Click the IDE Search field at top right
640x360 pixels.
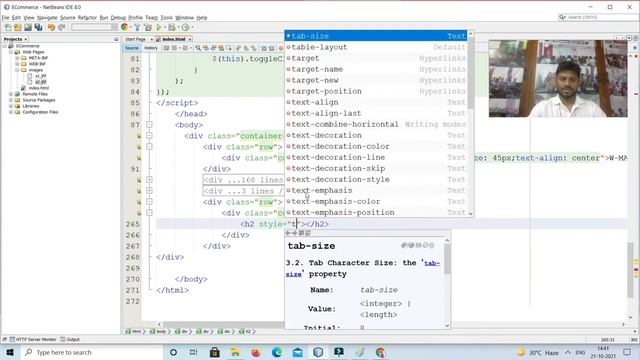[x=598, y=17]
